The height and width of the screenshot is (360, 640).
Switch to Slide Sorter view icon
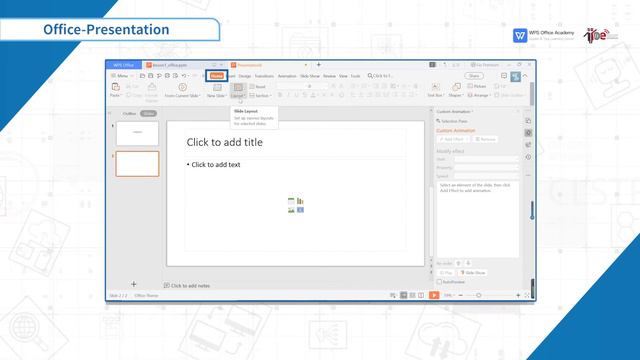tap(413, 295)
